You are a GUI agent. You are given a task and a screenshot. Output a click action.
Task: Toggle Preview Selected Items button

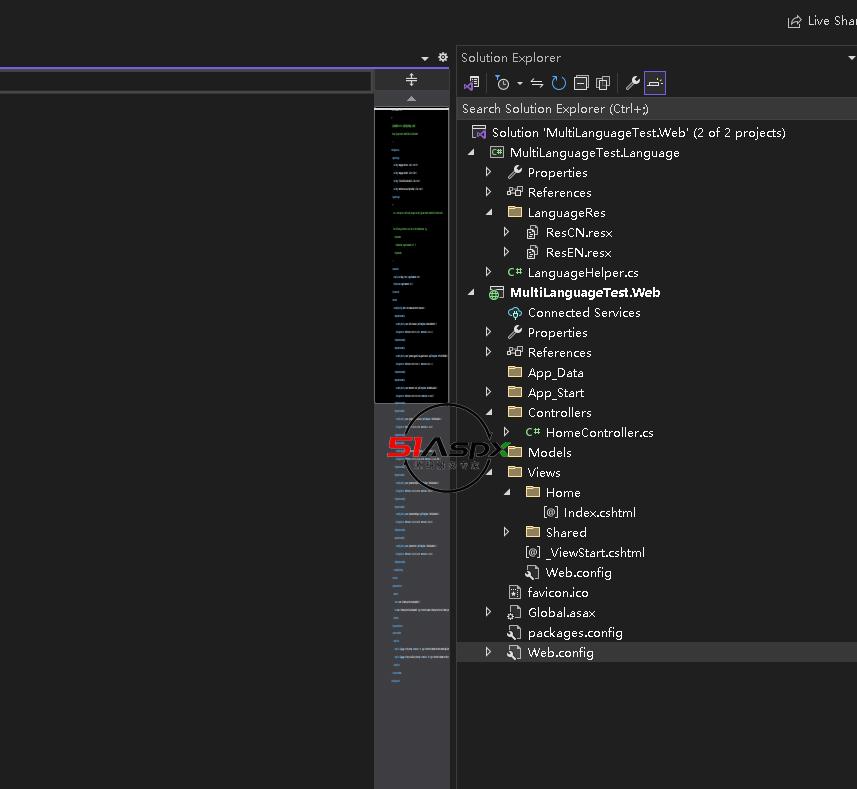click(x=655, y=83)
